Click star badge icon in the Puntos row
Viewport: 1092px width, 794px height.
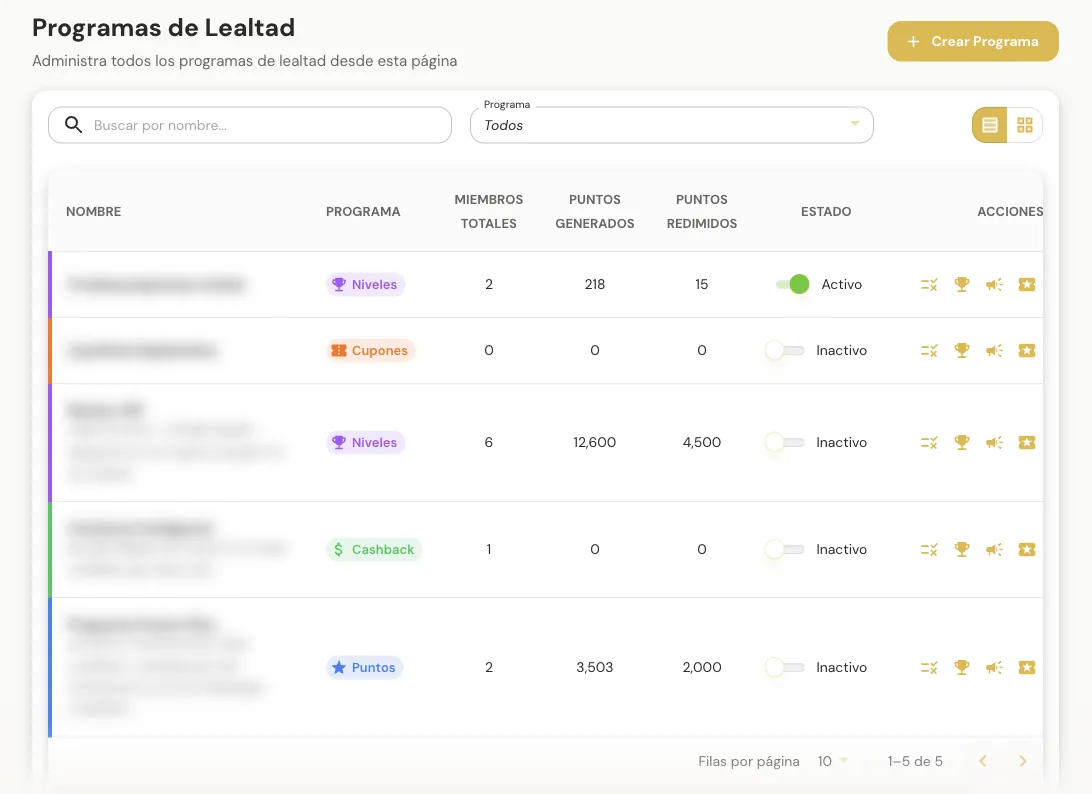coord(1027,667)
